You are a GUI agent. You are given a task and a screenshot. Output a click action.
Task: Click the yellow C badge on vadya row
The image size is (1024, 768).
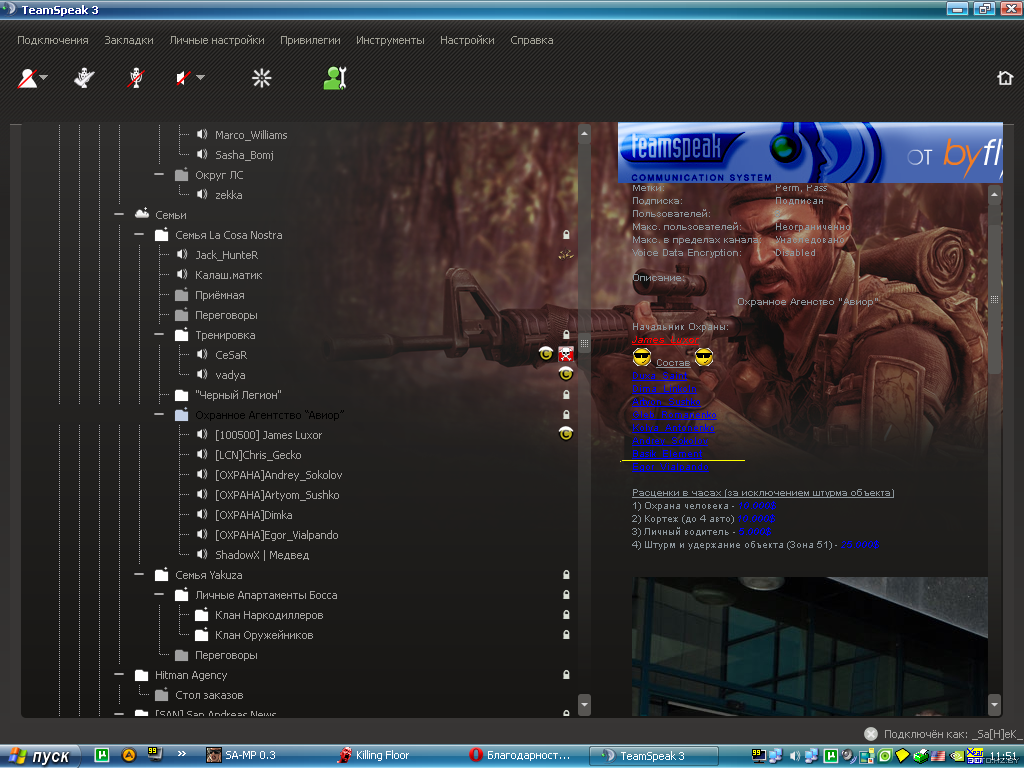[x=566, y=374]
